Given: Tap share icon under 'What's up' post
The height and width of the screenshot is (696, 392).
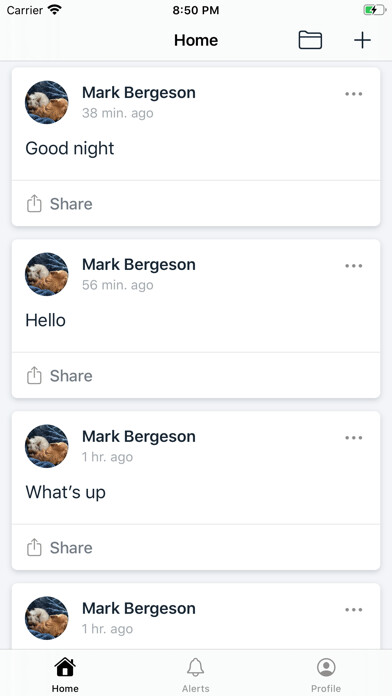Looking at the screenshot, I should pos(34,547).
